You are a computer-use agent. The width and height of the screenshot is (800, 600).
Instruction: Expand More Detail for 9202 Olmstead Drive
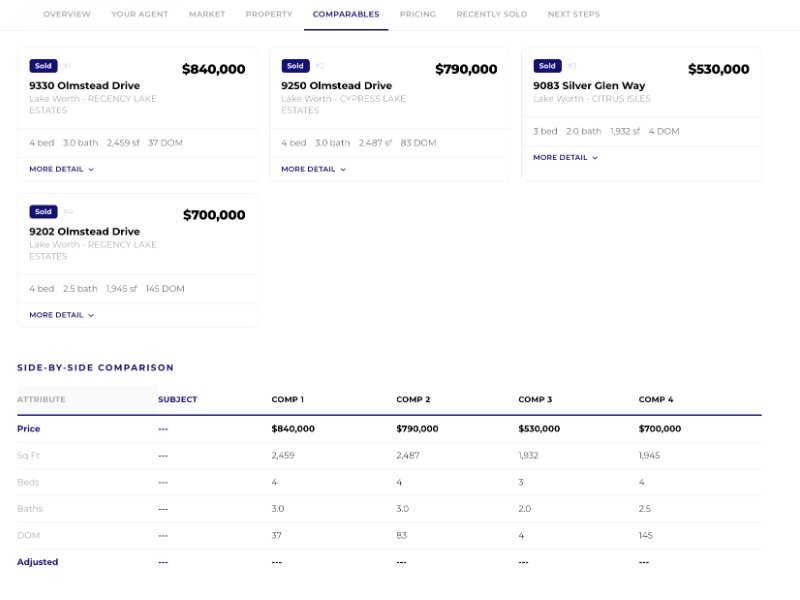coord(61,315)
